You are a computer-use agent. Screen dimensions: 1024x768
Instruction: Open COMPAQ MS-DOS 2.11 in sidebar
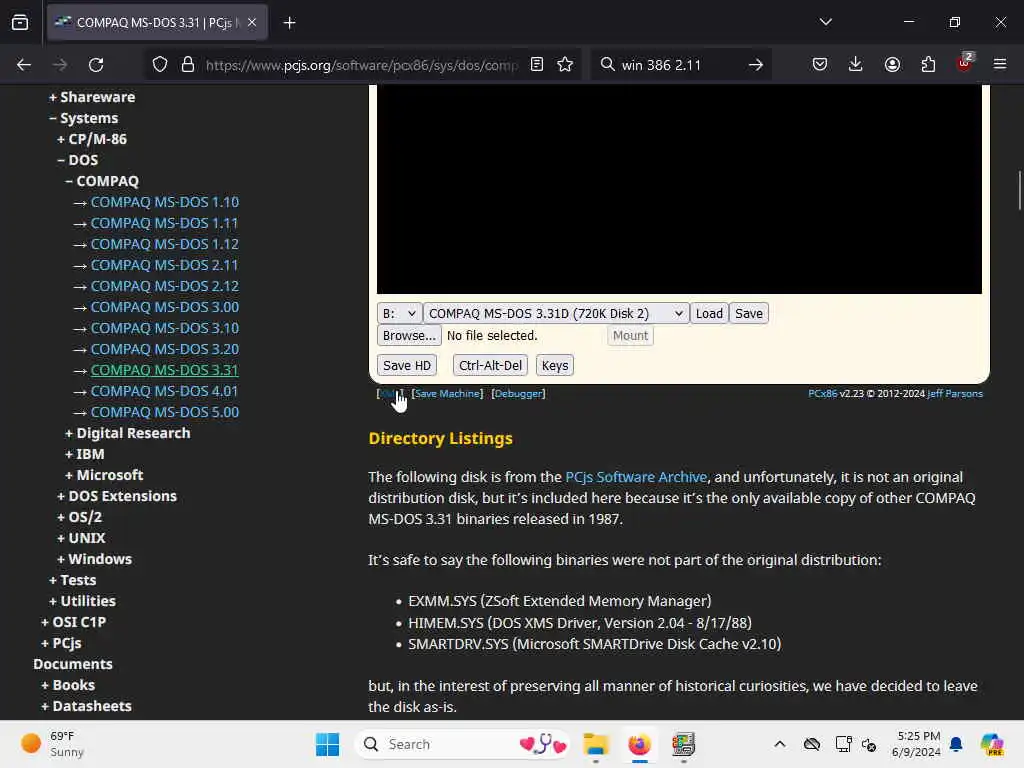pyautogui.click(x=165, y=265)
